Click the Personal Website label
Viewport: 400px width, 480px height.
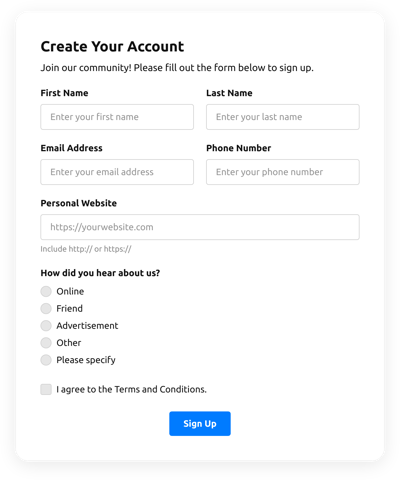point(79,203)
